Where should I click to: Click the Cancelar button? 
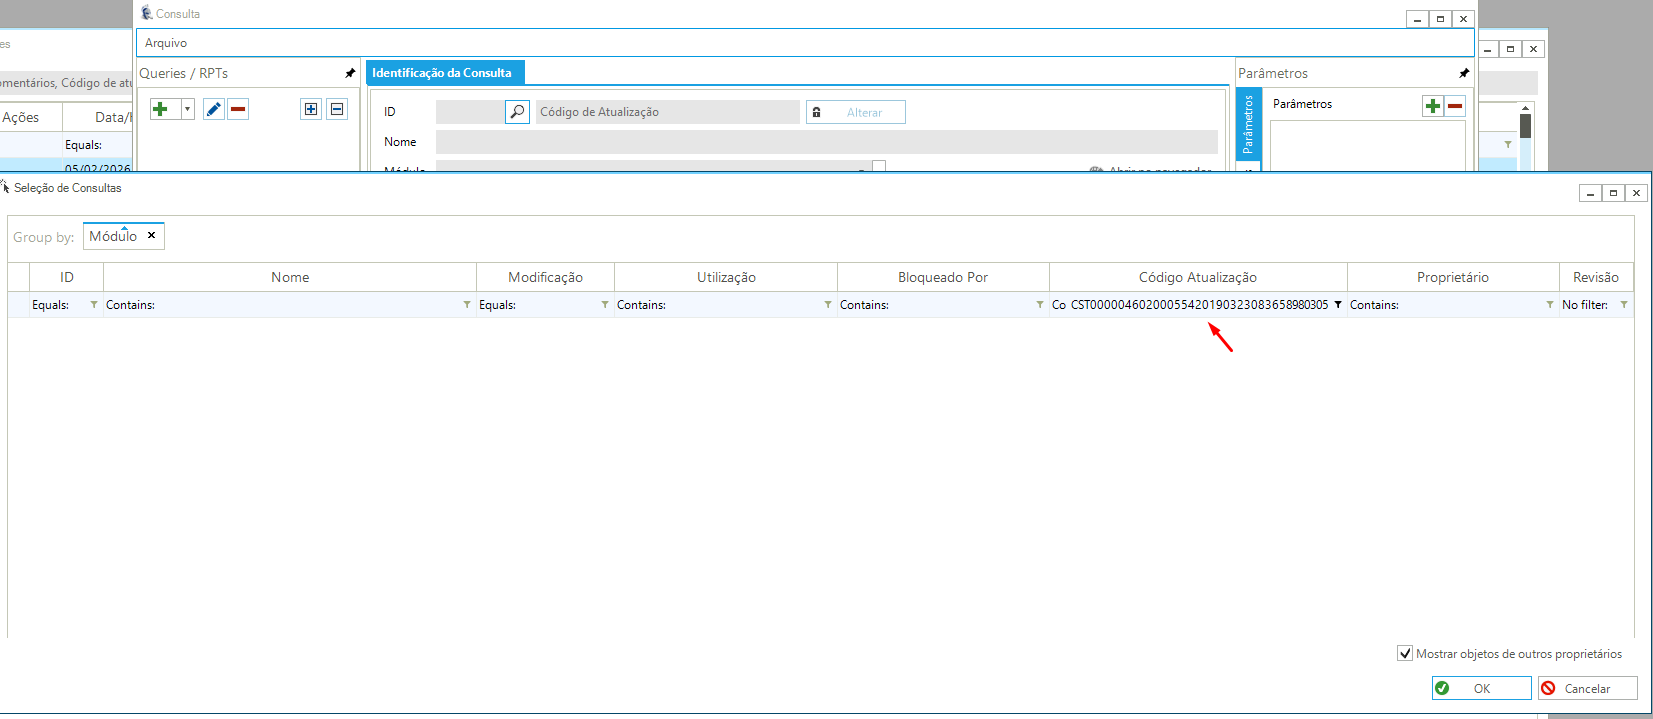click(1587, 688)
